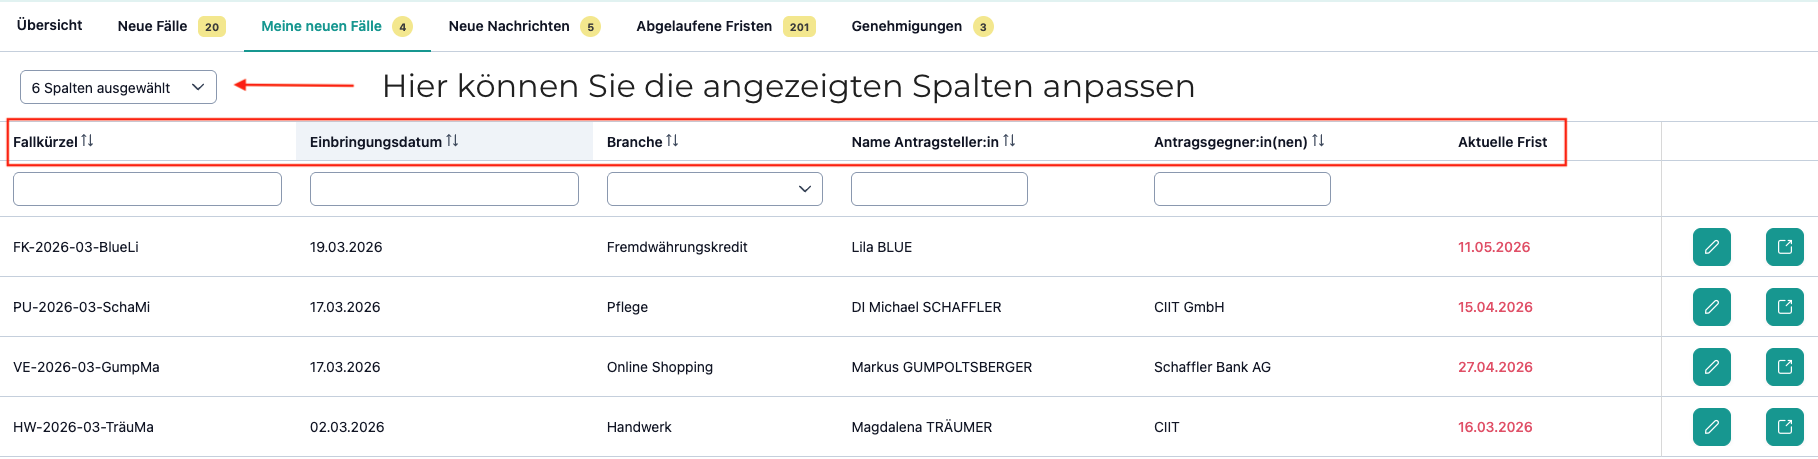Focus the Fallkürzel filter field

click(x=147, y=189)
